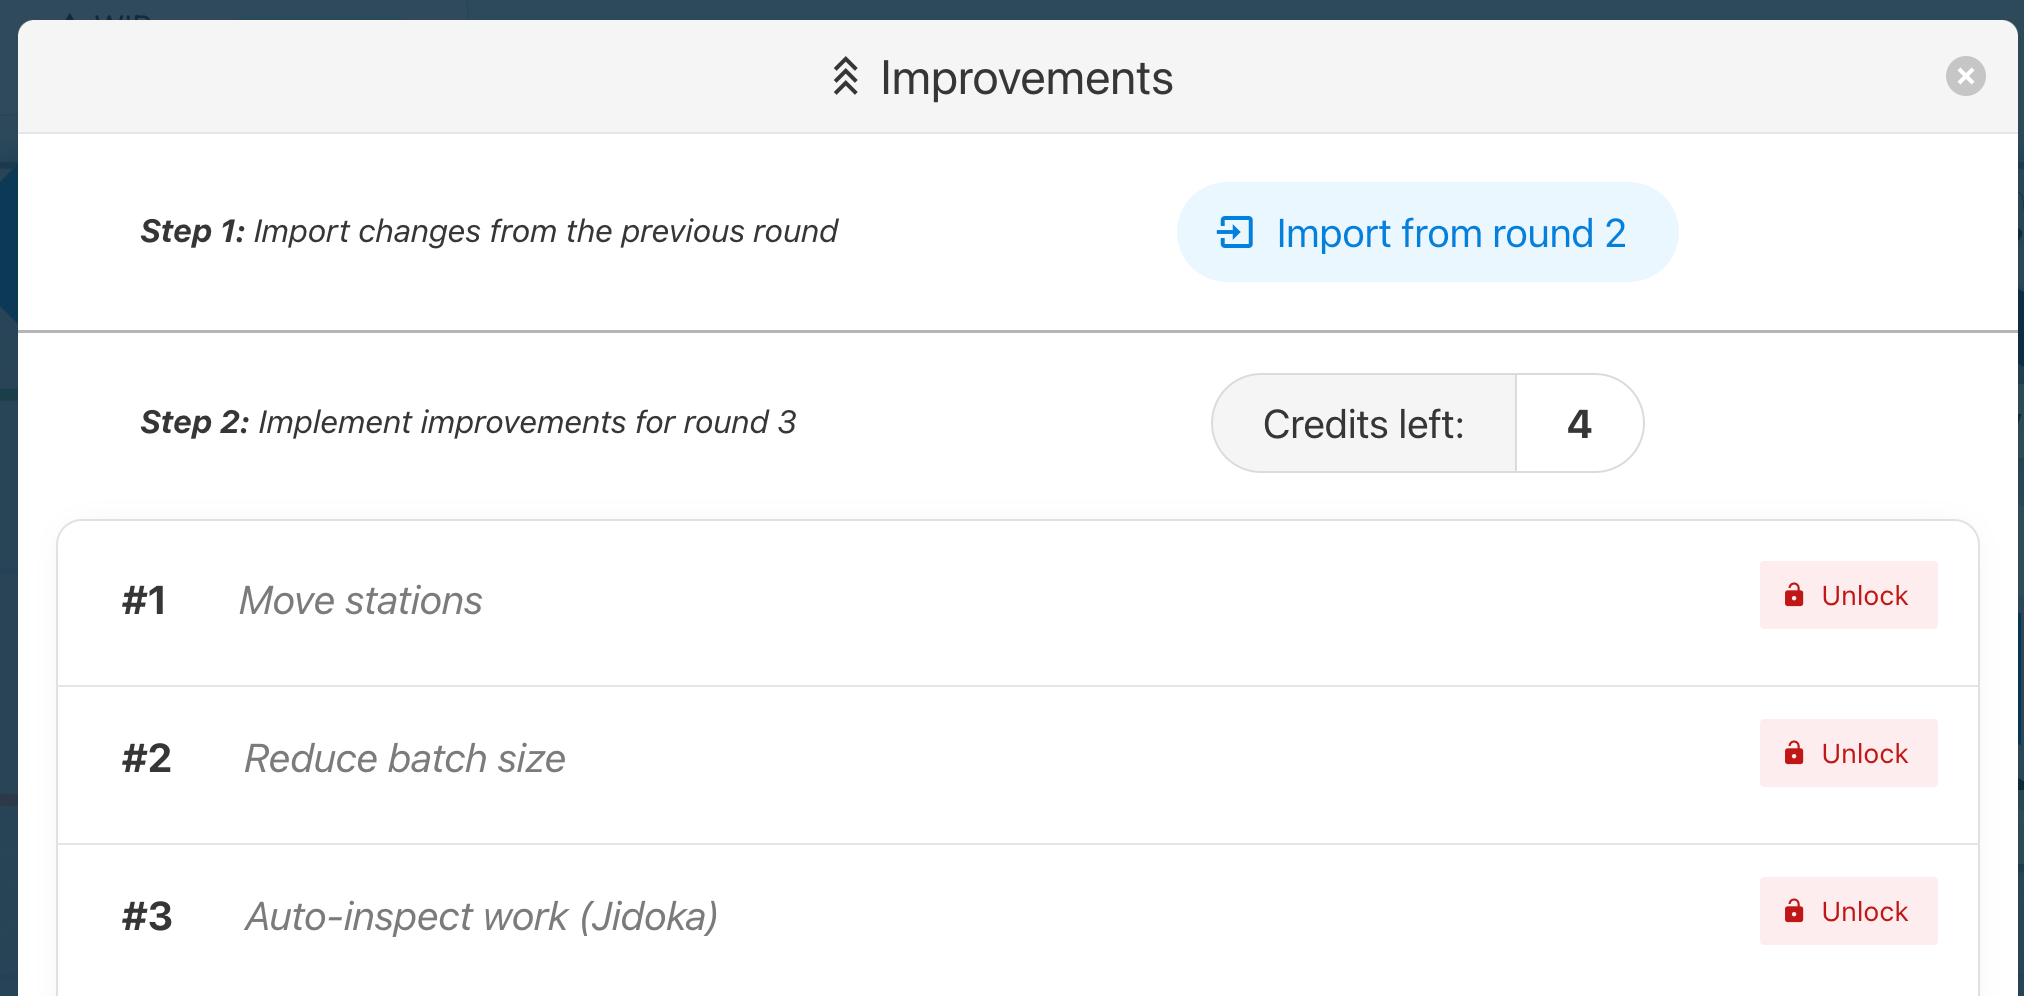This screenshot has width=2024, height=996.
Task: Click the Credits left label
Action: click(1363, 424)
